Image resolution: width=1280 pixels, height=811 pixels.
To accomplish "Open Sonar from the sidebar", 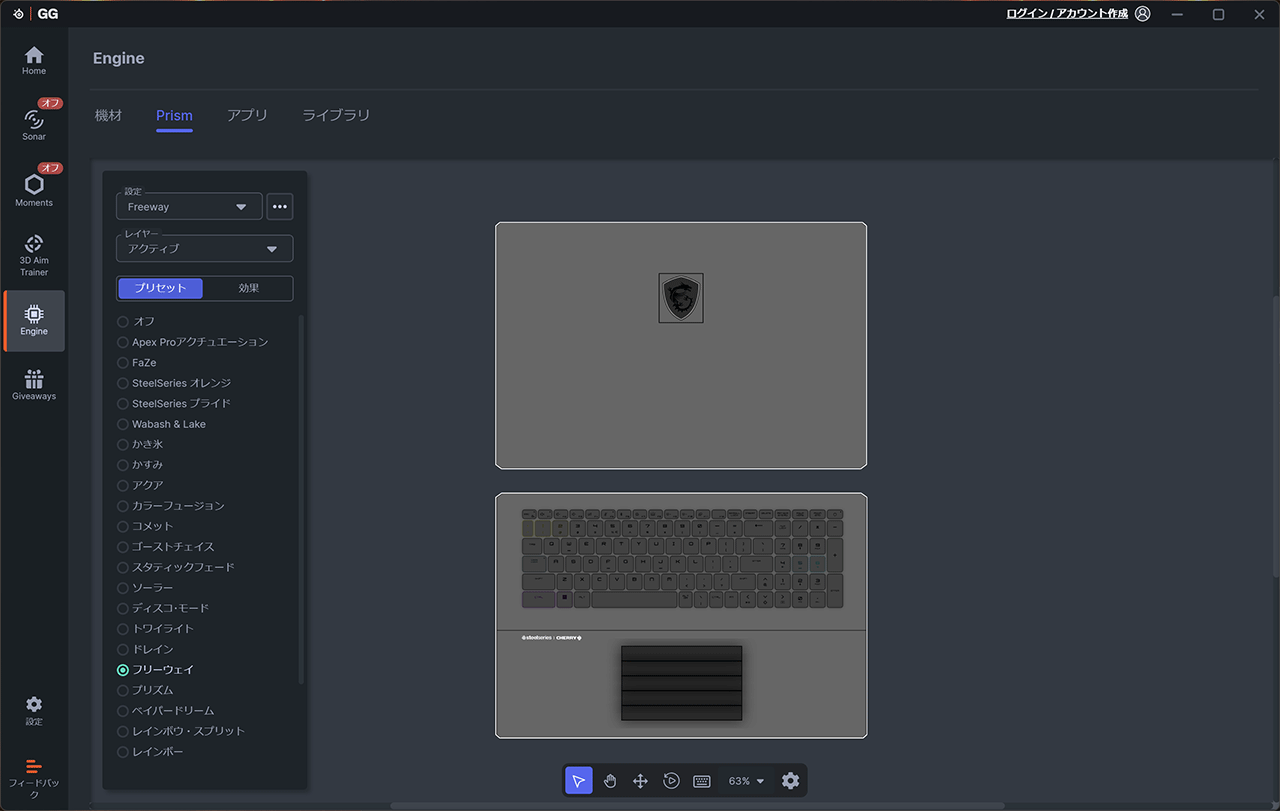I will pos(34,124).
